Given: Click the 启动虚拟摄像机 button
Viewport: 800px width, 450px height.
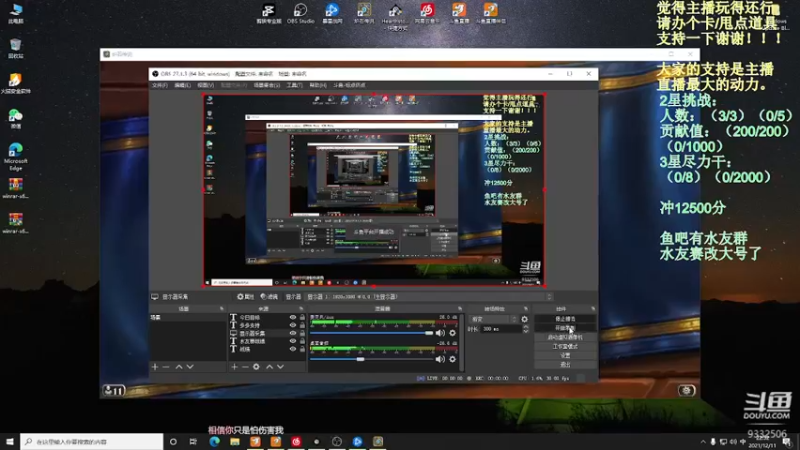Looking at the screenshot, I should [565, 337].
